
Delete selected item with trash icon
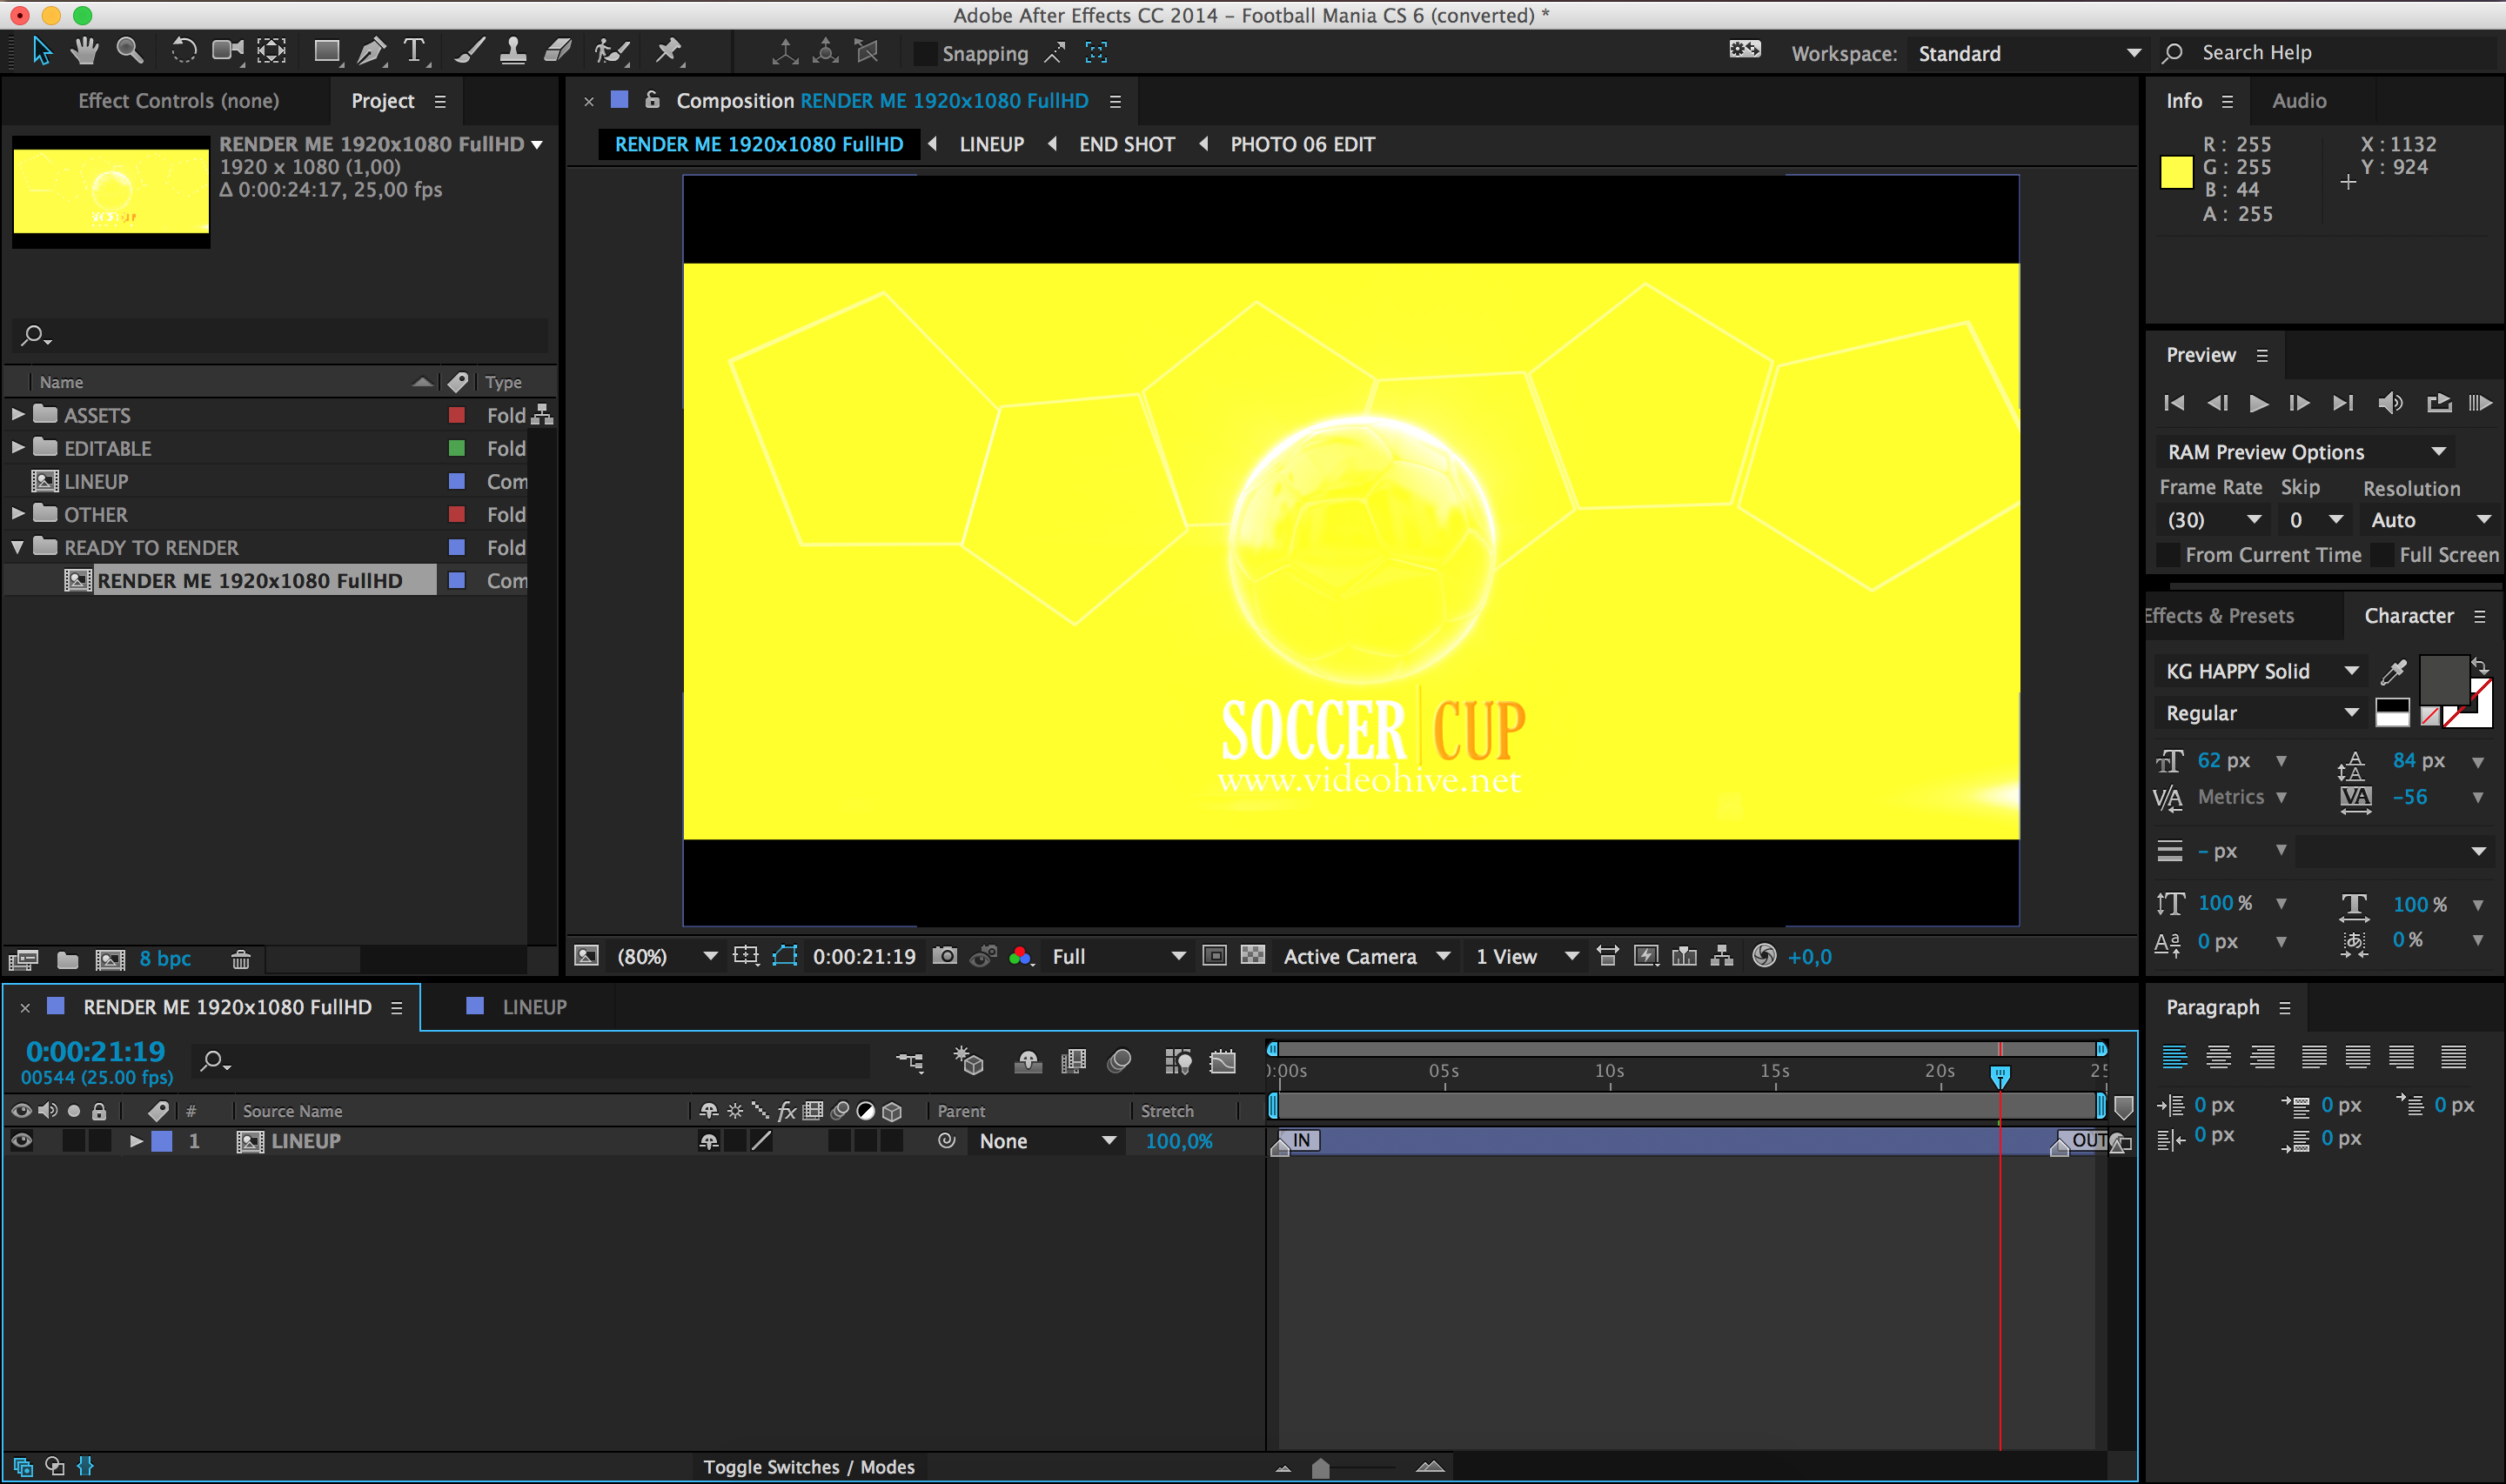[x=240, y=960]
